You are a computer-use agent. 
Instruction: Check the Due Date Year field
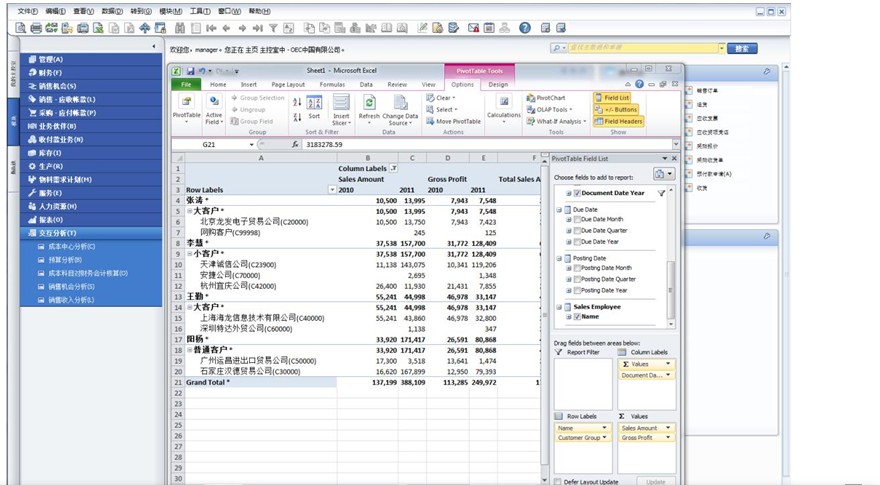click(x=577, y=242)
